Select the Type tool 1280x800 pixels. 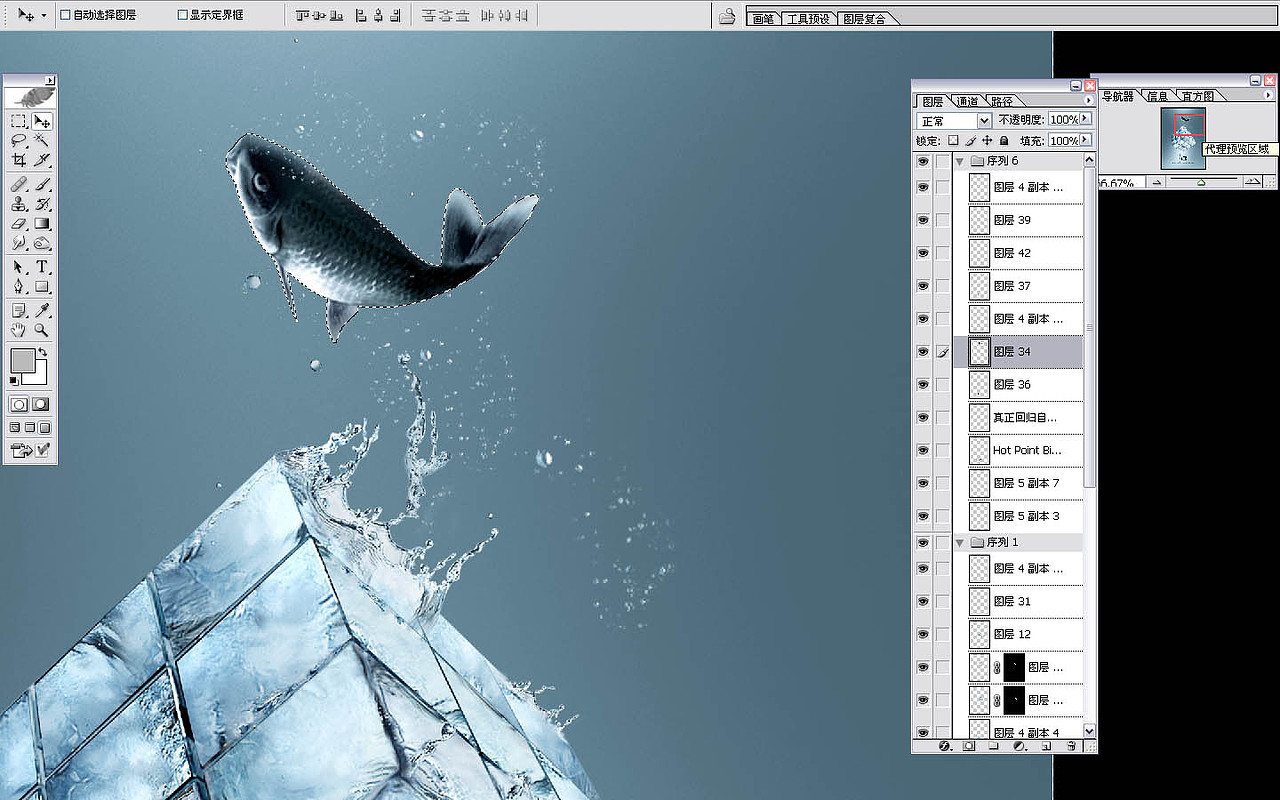(42, 267)
